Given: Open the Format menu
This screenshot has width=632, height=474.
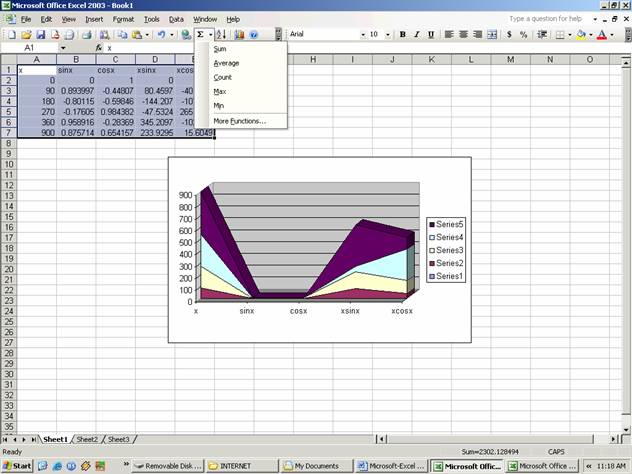Looking at the screenshot, I should tap(123, 19).
